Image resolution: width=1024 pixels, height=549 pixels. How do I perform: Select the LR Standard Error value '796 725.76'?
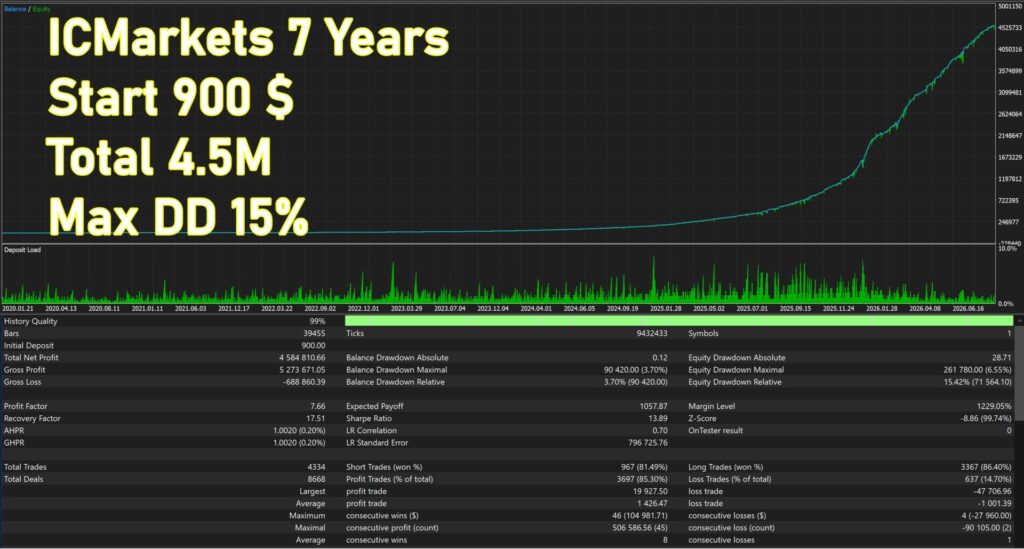(x=648, y=443)
